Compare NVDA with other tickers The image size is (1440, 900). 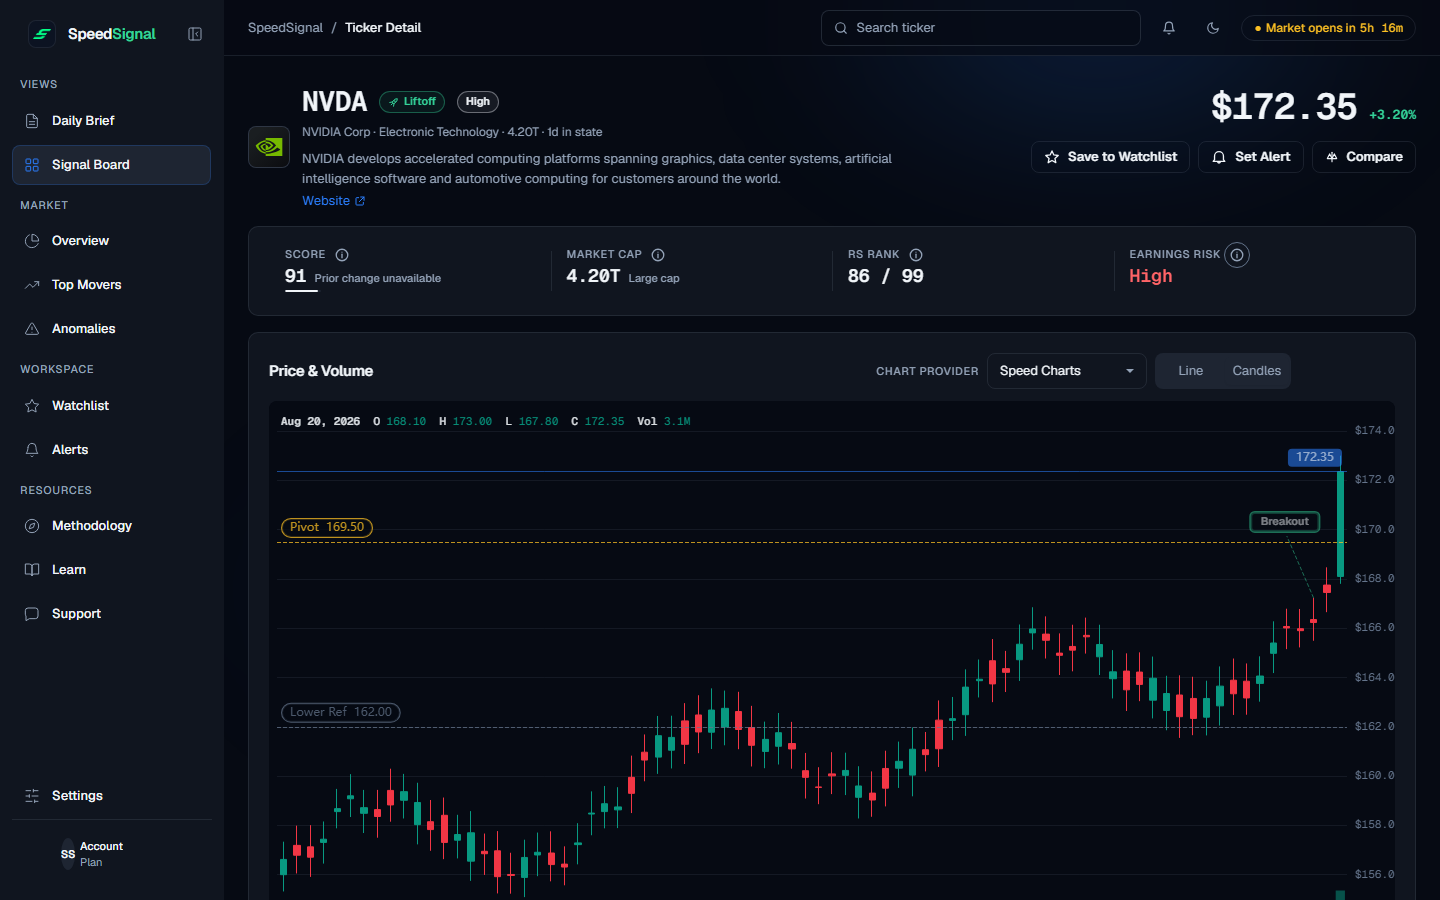(1364, 157)
